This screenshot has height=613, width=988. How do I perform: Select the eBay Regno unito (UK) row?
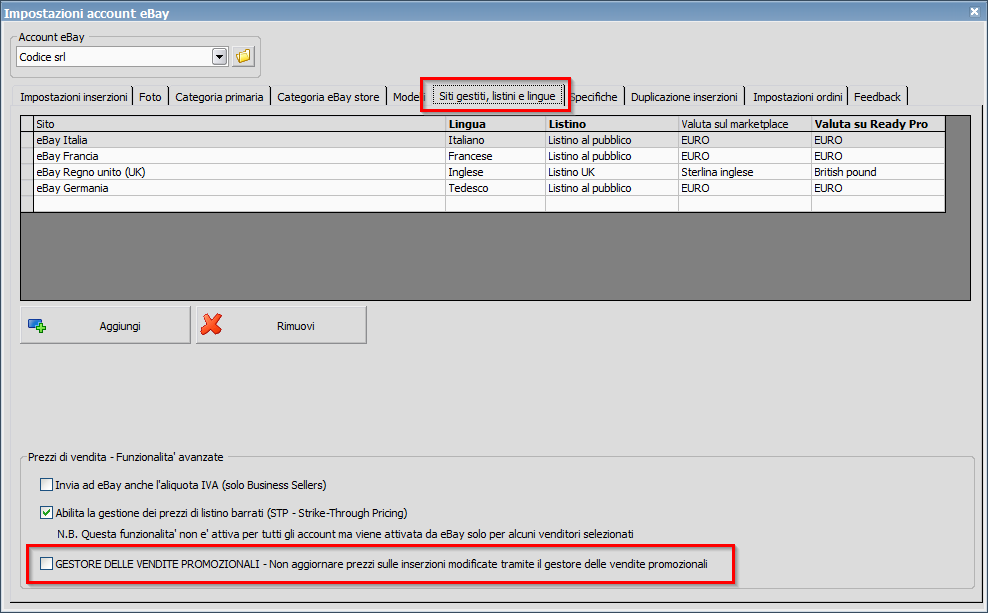(x=483, y=172)
